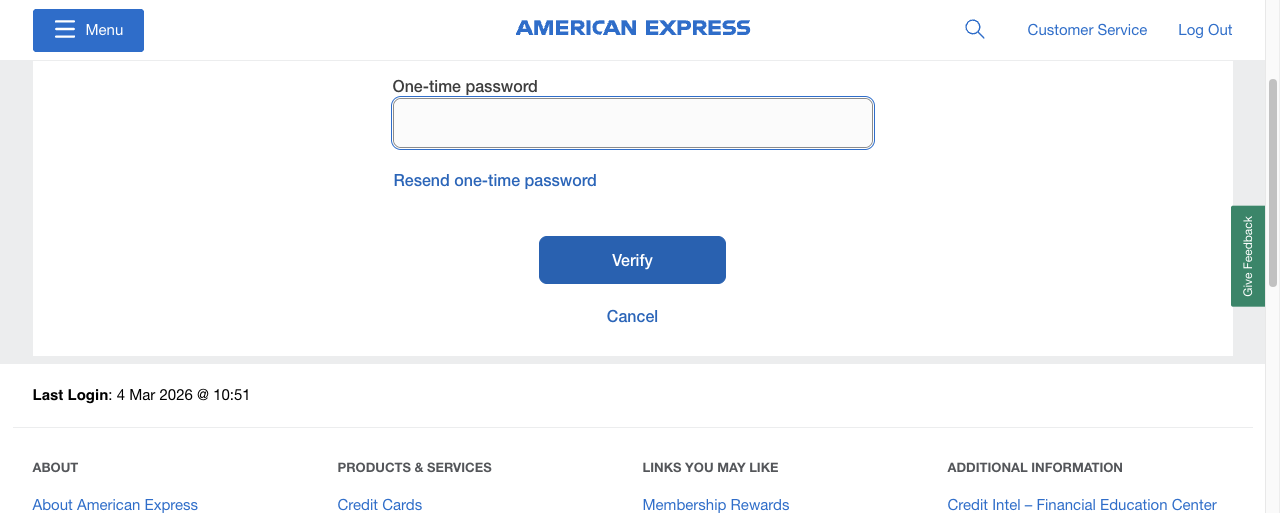
Task: Click the ABOUT footer heading
Action: (55, 468)
